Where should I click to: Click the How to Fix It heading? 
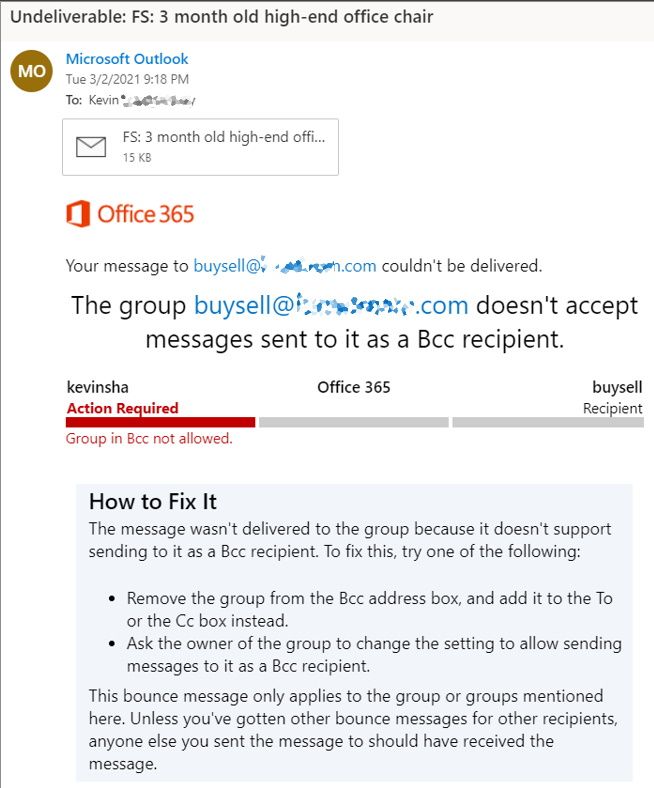click(153, 502)
